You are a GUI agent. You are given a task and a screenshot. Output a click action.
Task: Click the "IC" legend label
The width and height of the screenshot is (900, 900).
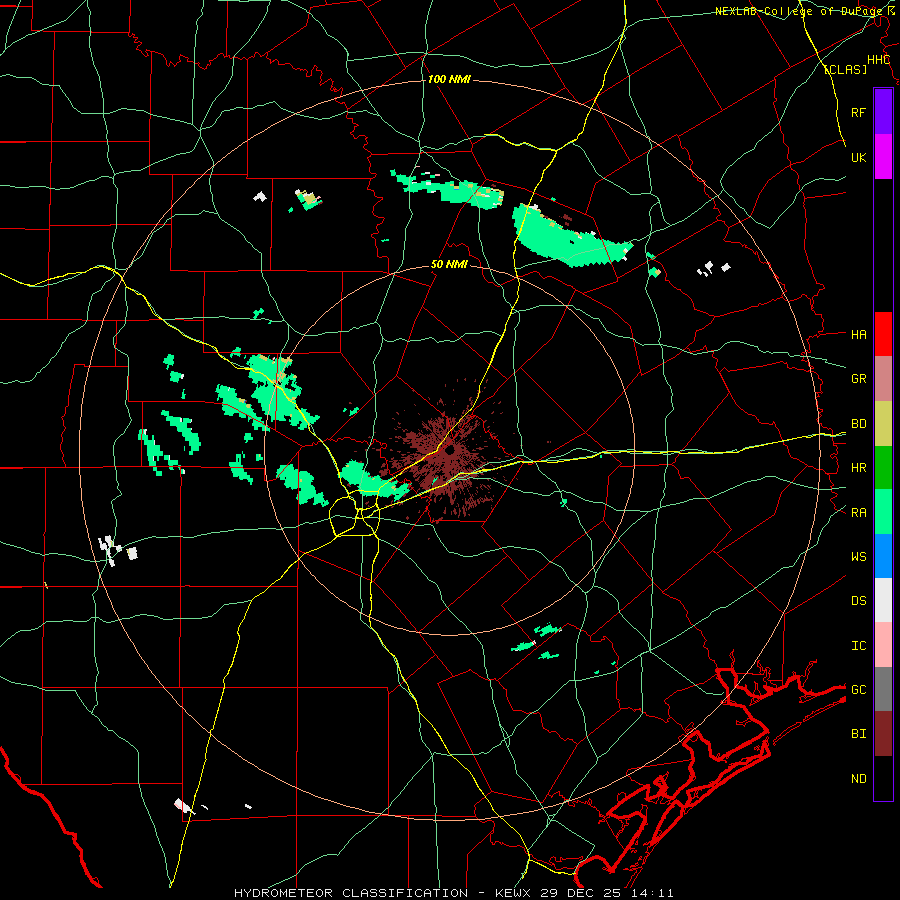[x=858, y=646]
